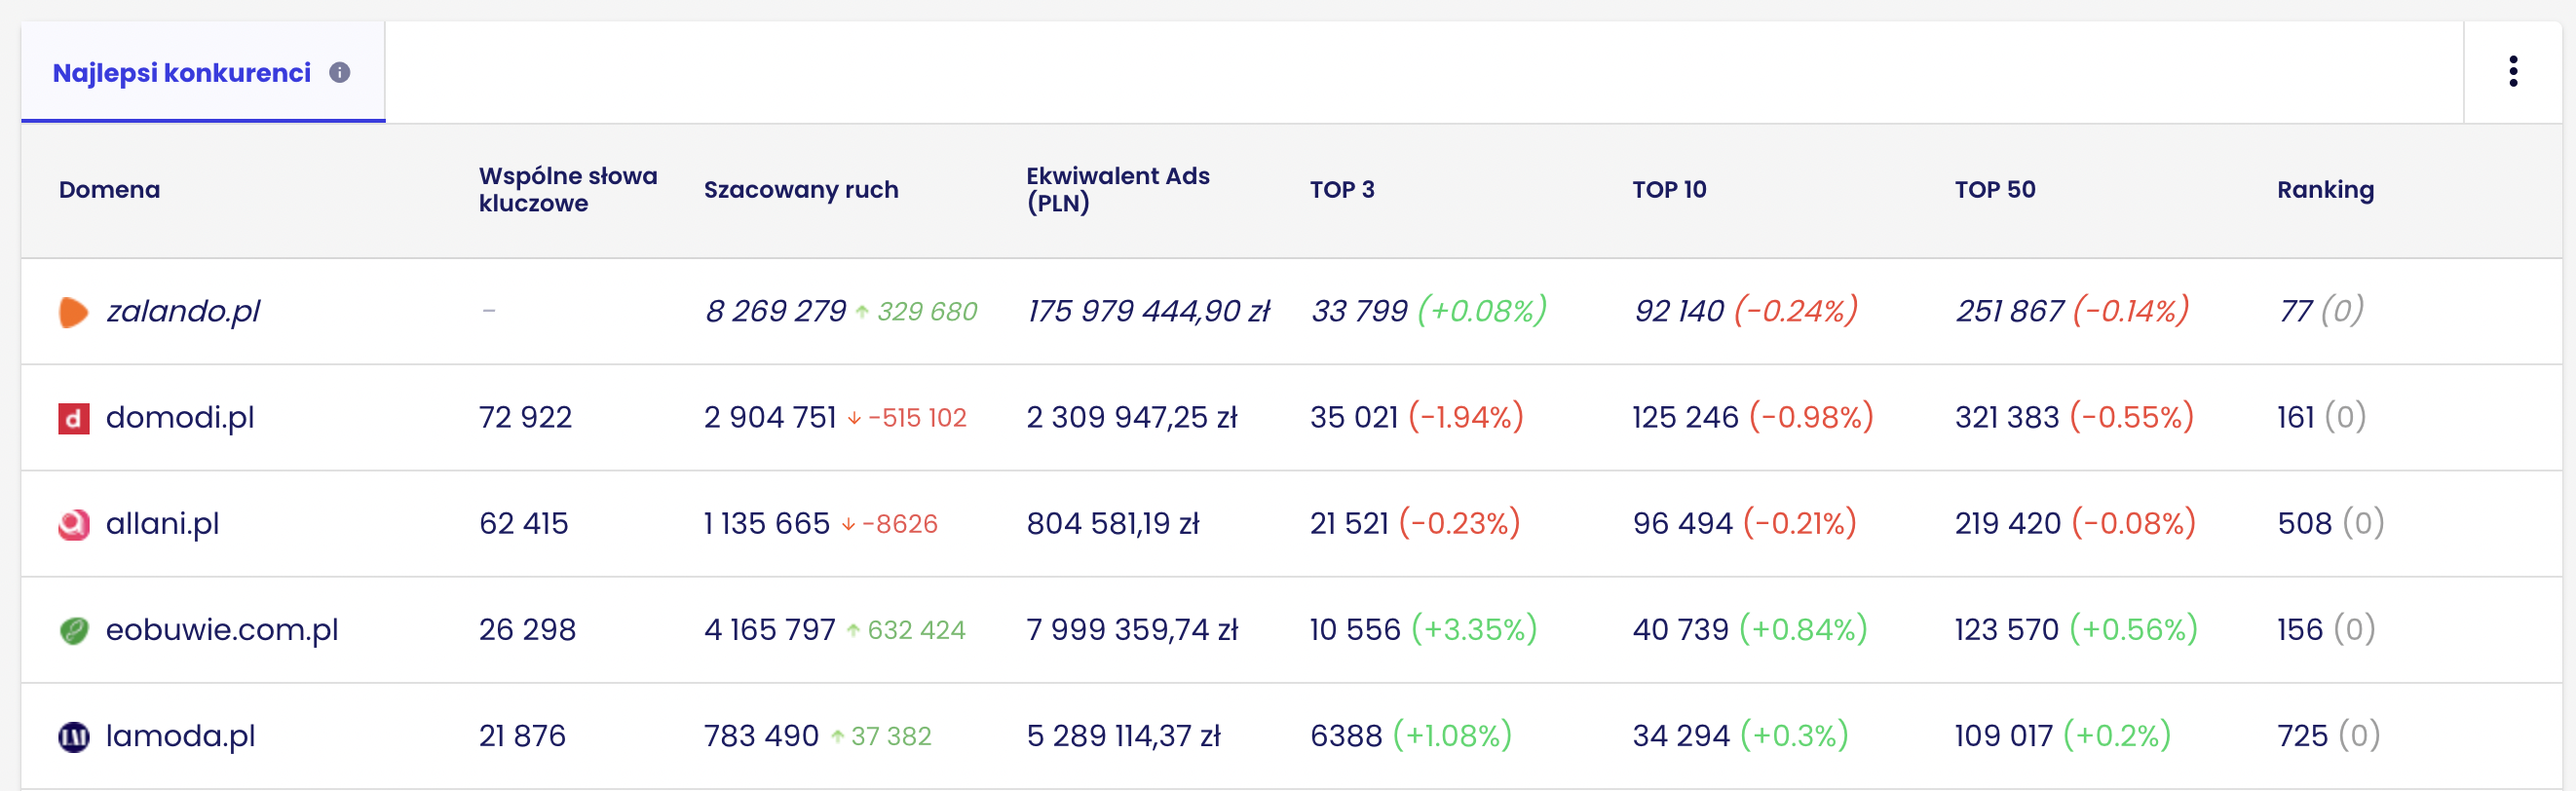Screen dimensions: 2576x791
Task: Click the TOP 3 column header
Action: point(1342,190)
